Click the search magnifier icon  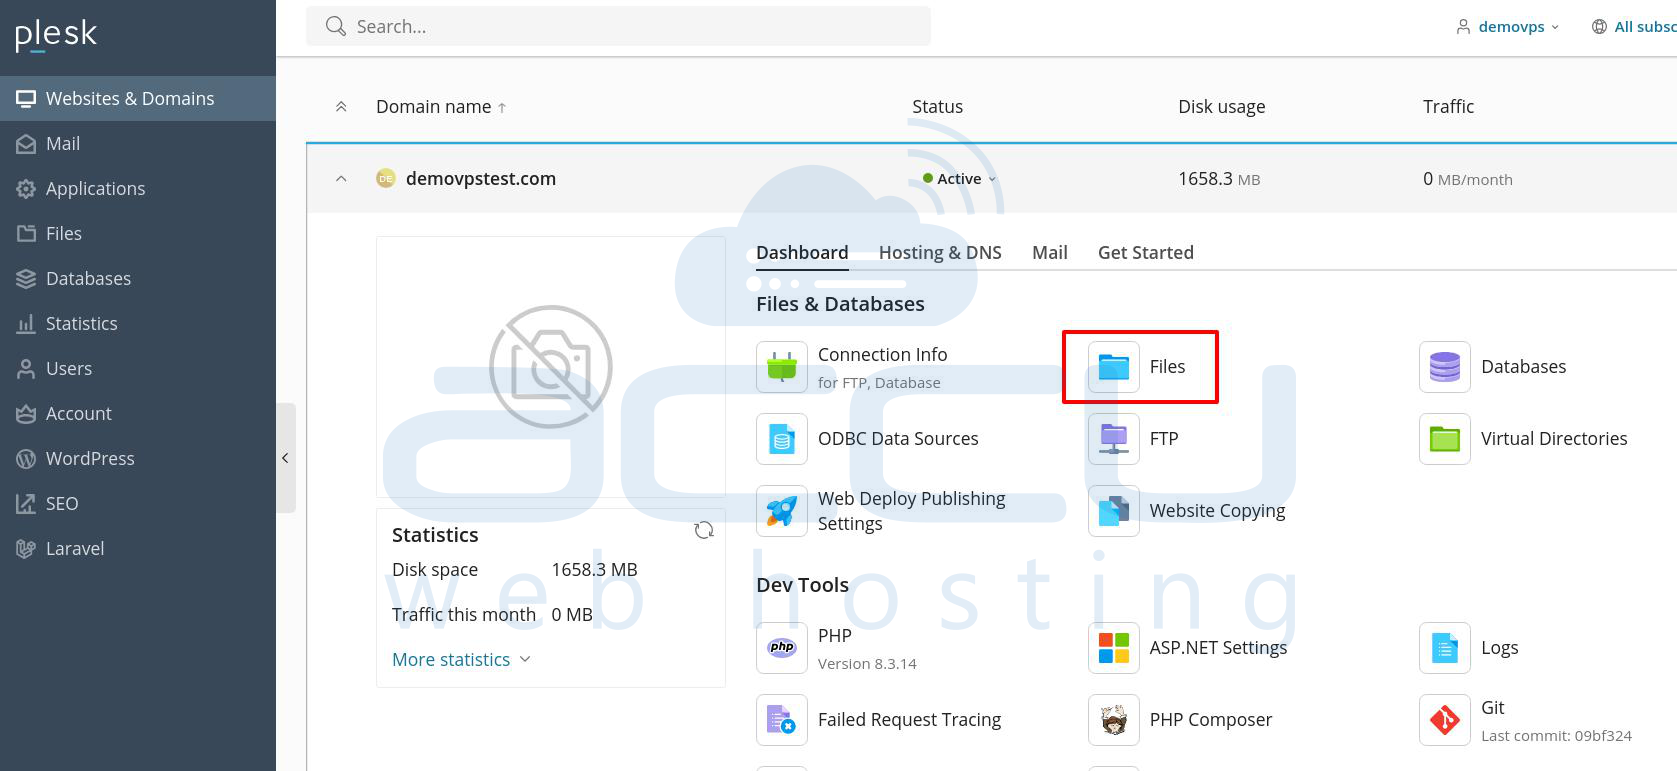point(336,26)
